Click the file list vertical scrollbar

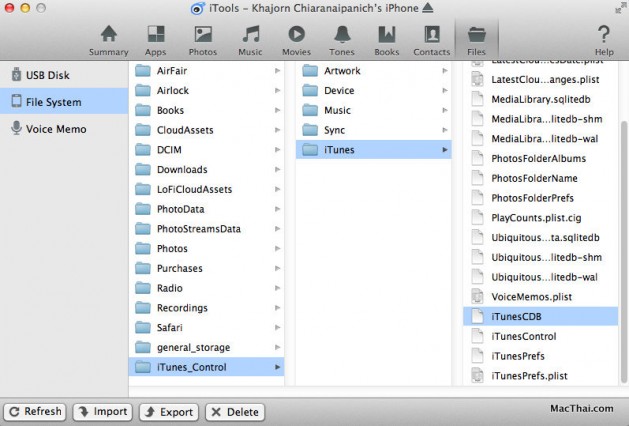click(623, 251)
